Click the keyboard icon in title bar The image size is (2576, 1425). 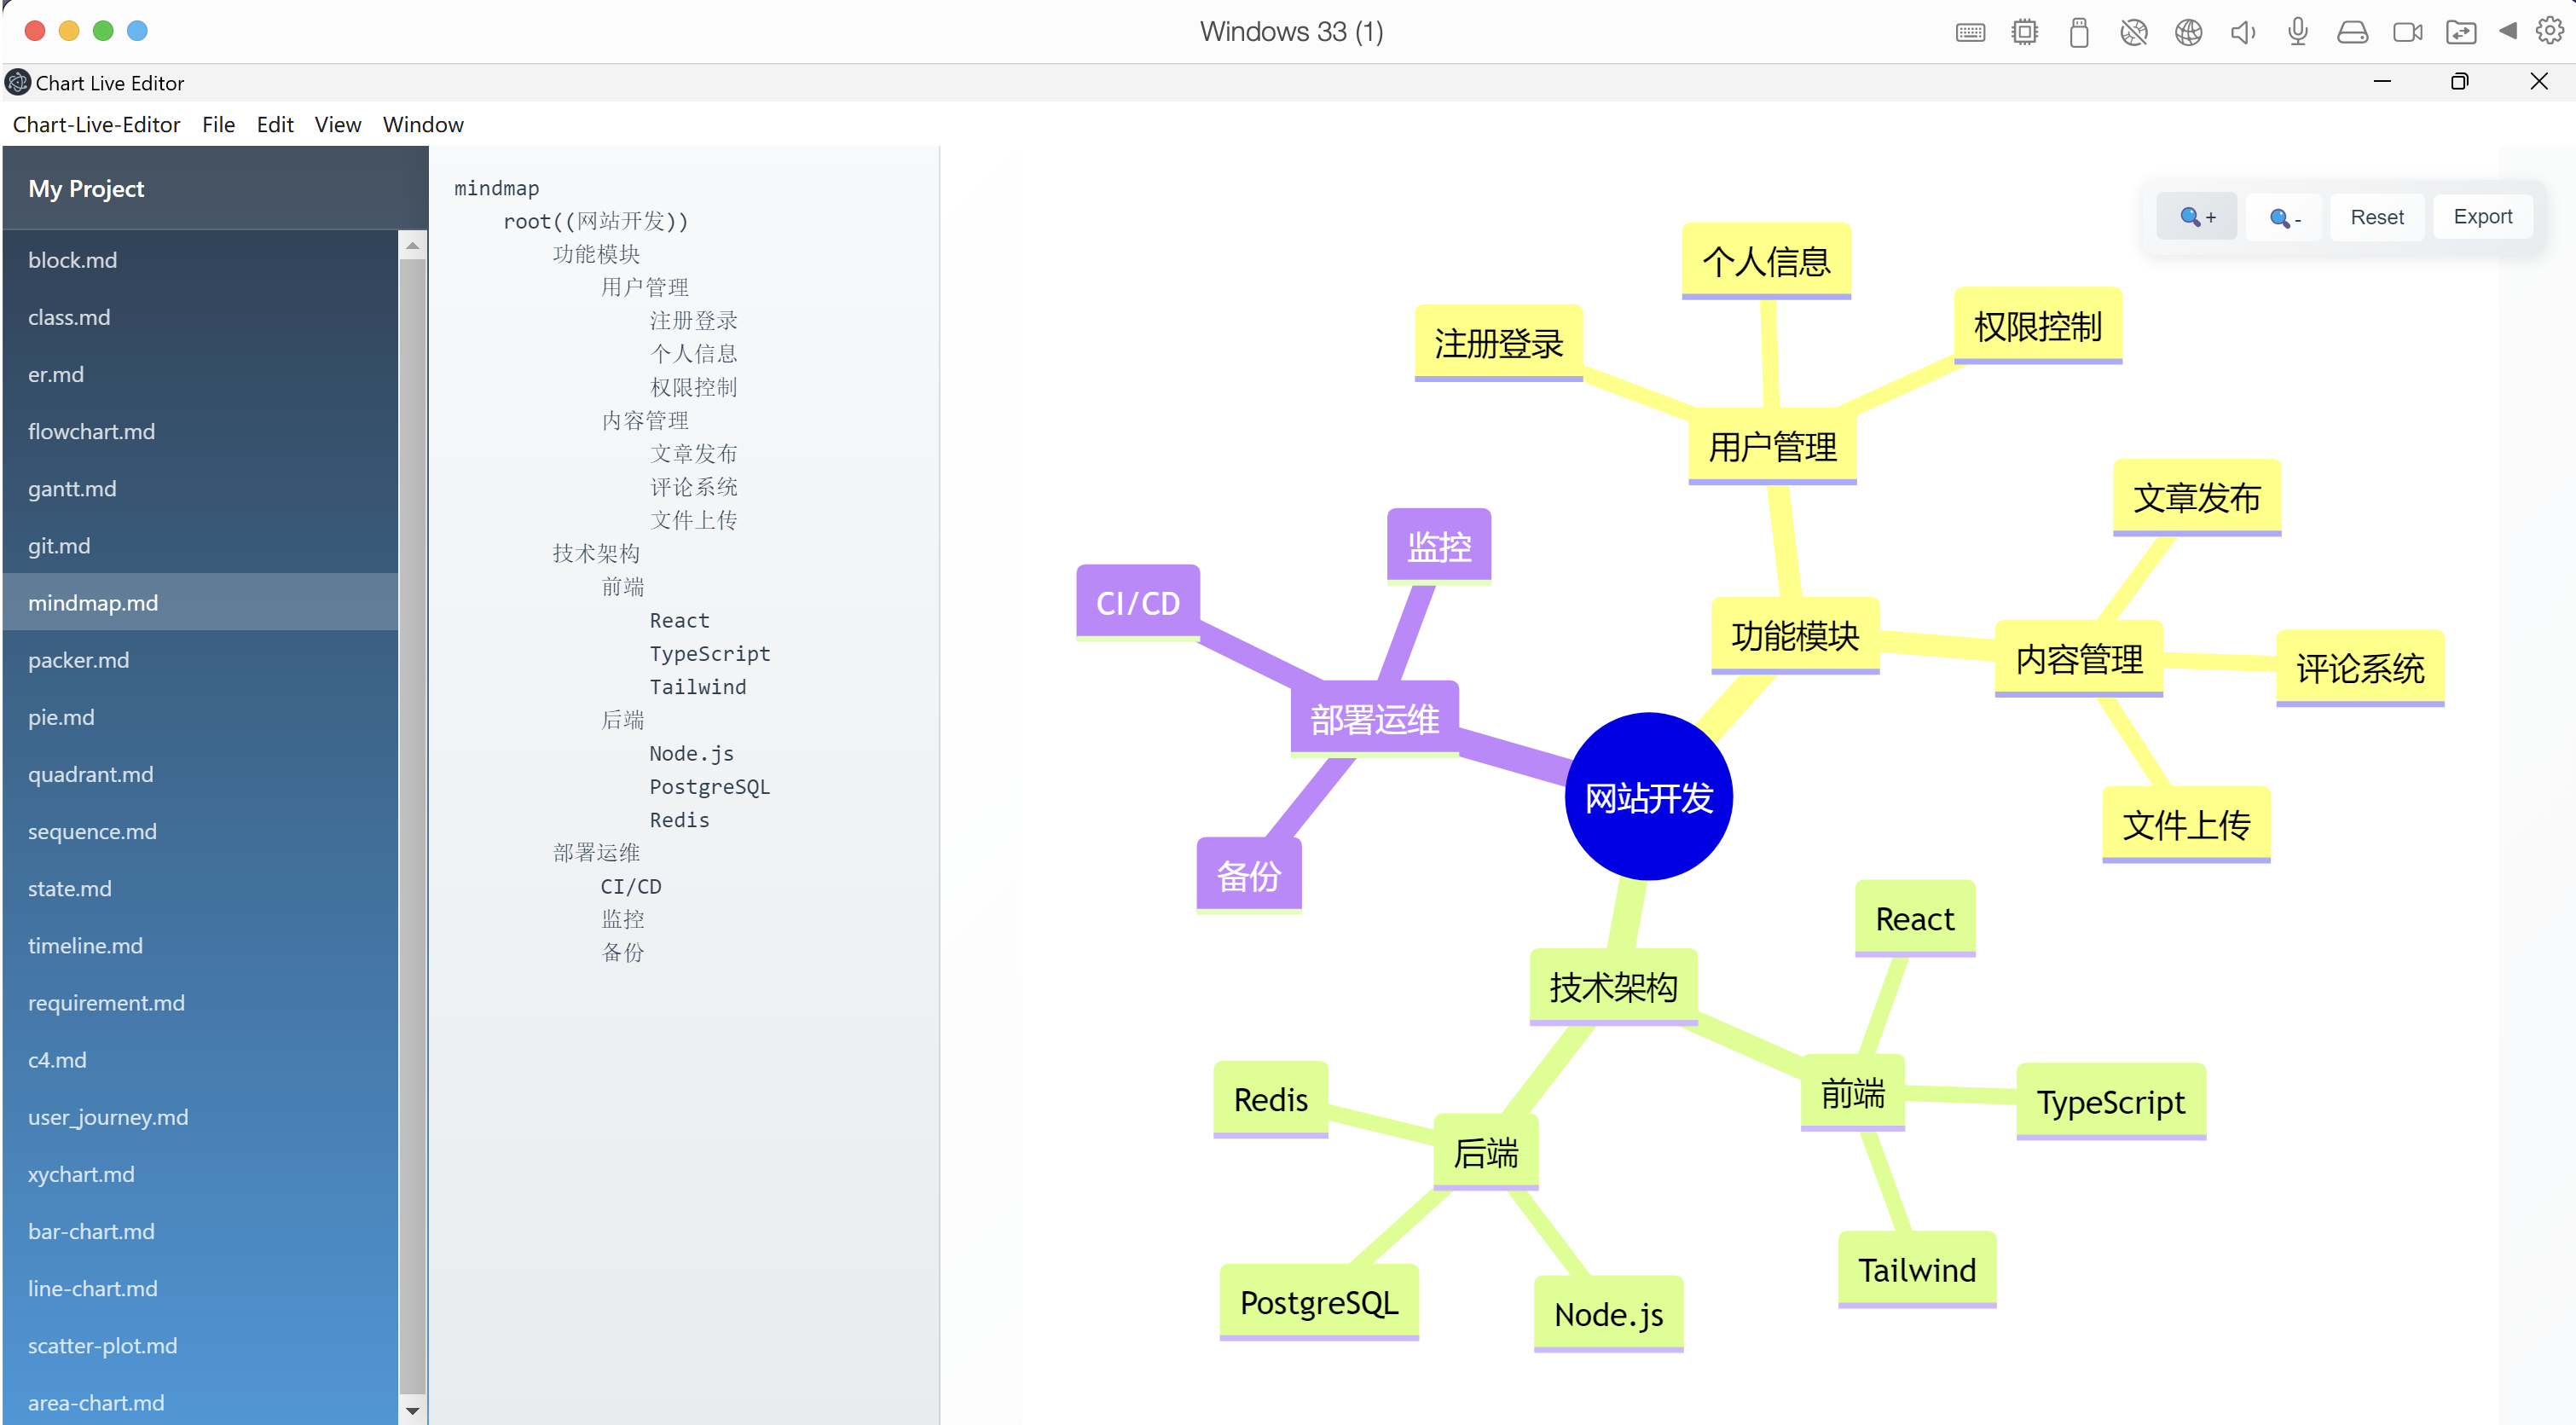tap(1970, 32)
